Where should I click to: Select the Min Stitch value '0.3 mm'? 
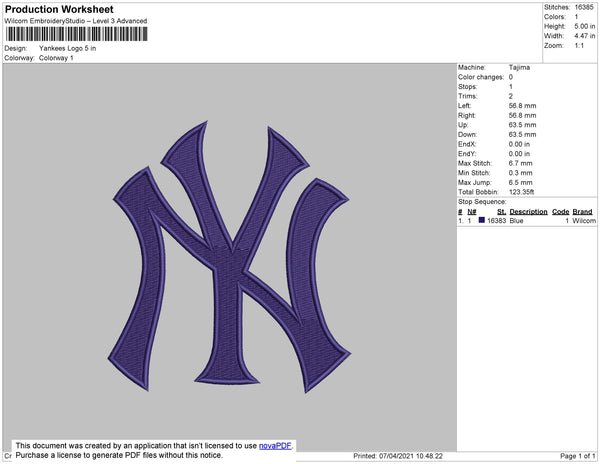(520, 173)
